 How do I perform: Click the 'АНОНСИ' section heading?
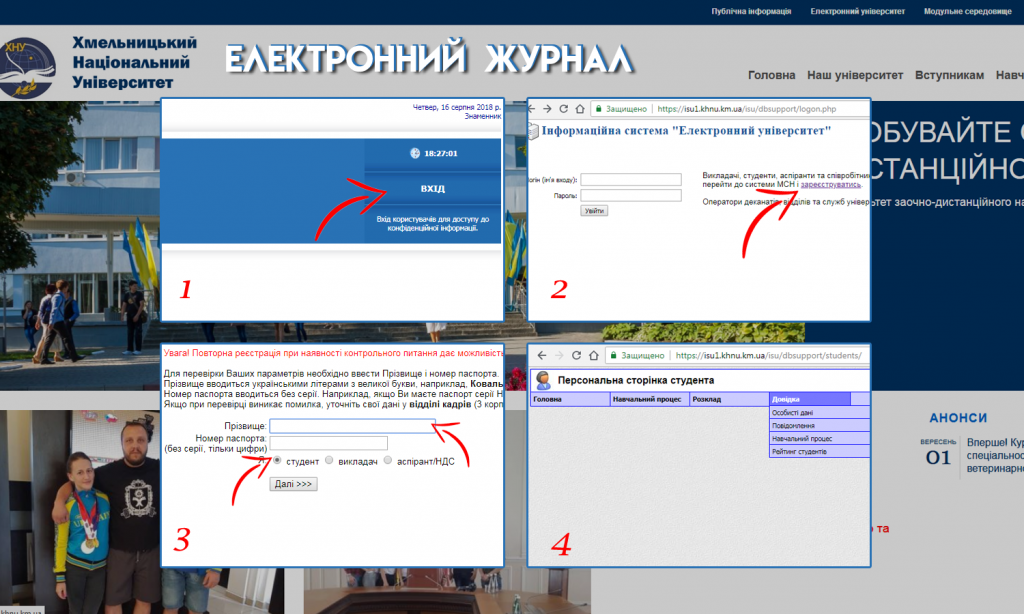(x=958, y=418)
